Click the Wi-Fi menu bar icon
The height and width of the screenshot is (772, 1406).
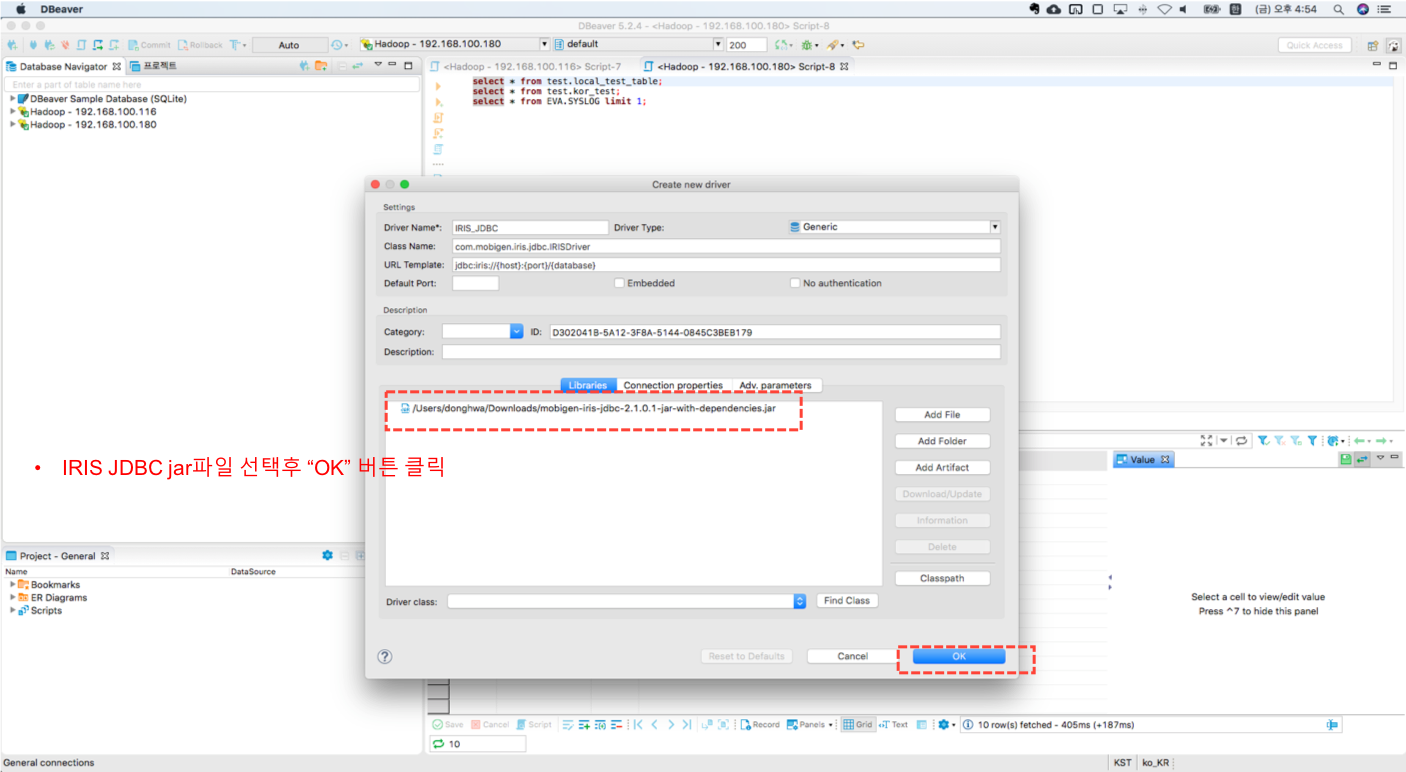pos(1164,9)
